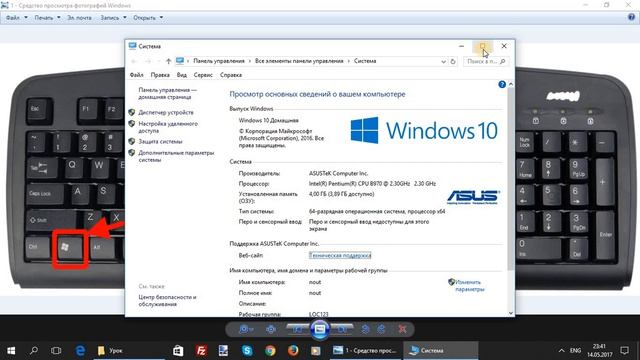640x360 pixels.
Task: Rotate photo counterclockwise
Action: pos(365,329)
